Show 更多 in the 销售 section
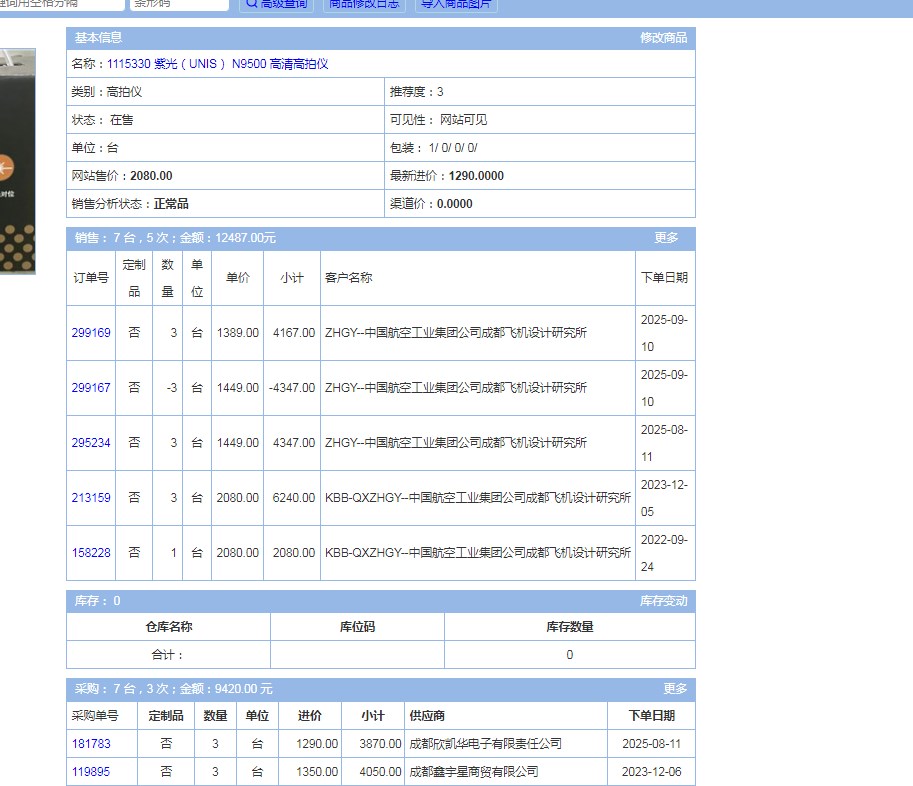The height and width of the screenshot is (786, 913). [x=666, y=238]
